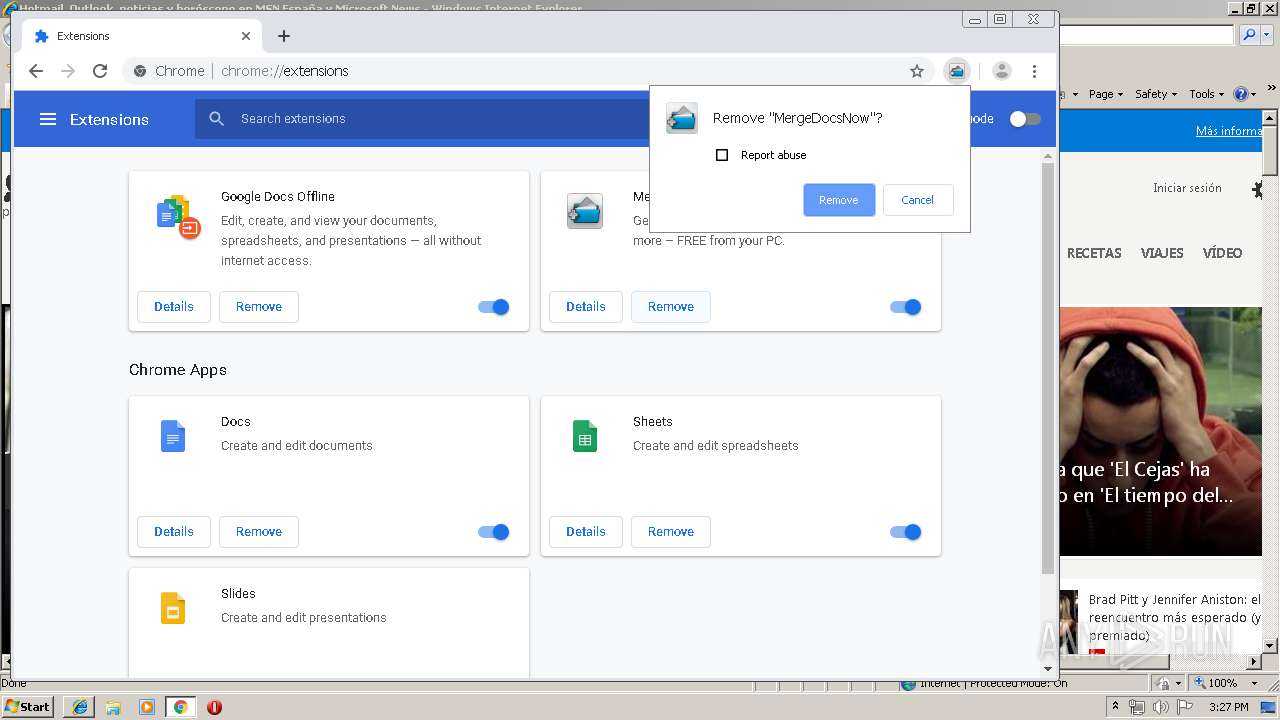Disable the Docs app toggle

pyautogui.click(x=494, y=532)
